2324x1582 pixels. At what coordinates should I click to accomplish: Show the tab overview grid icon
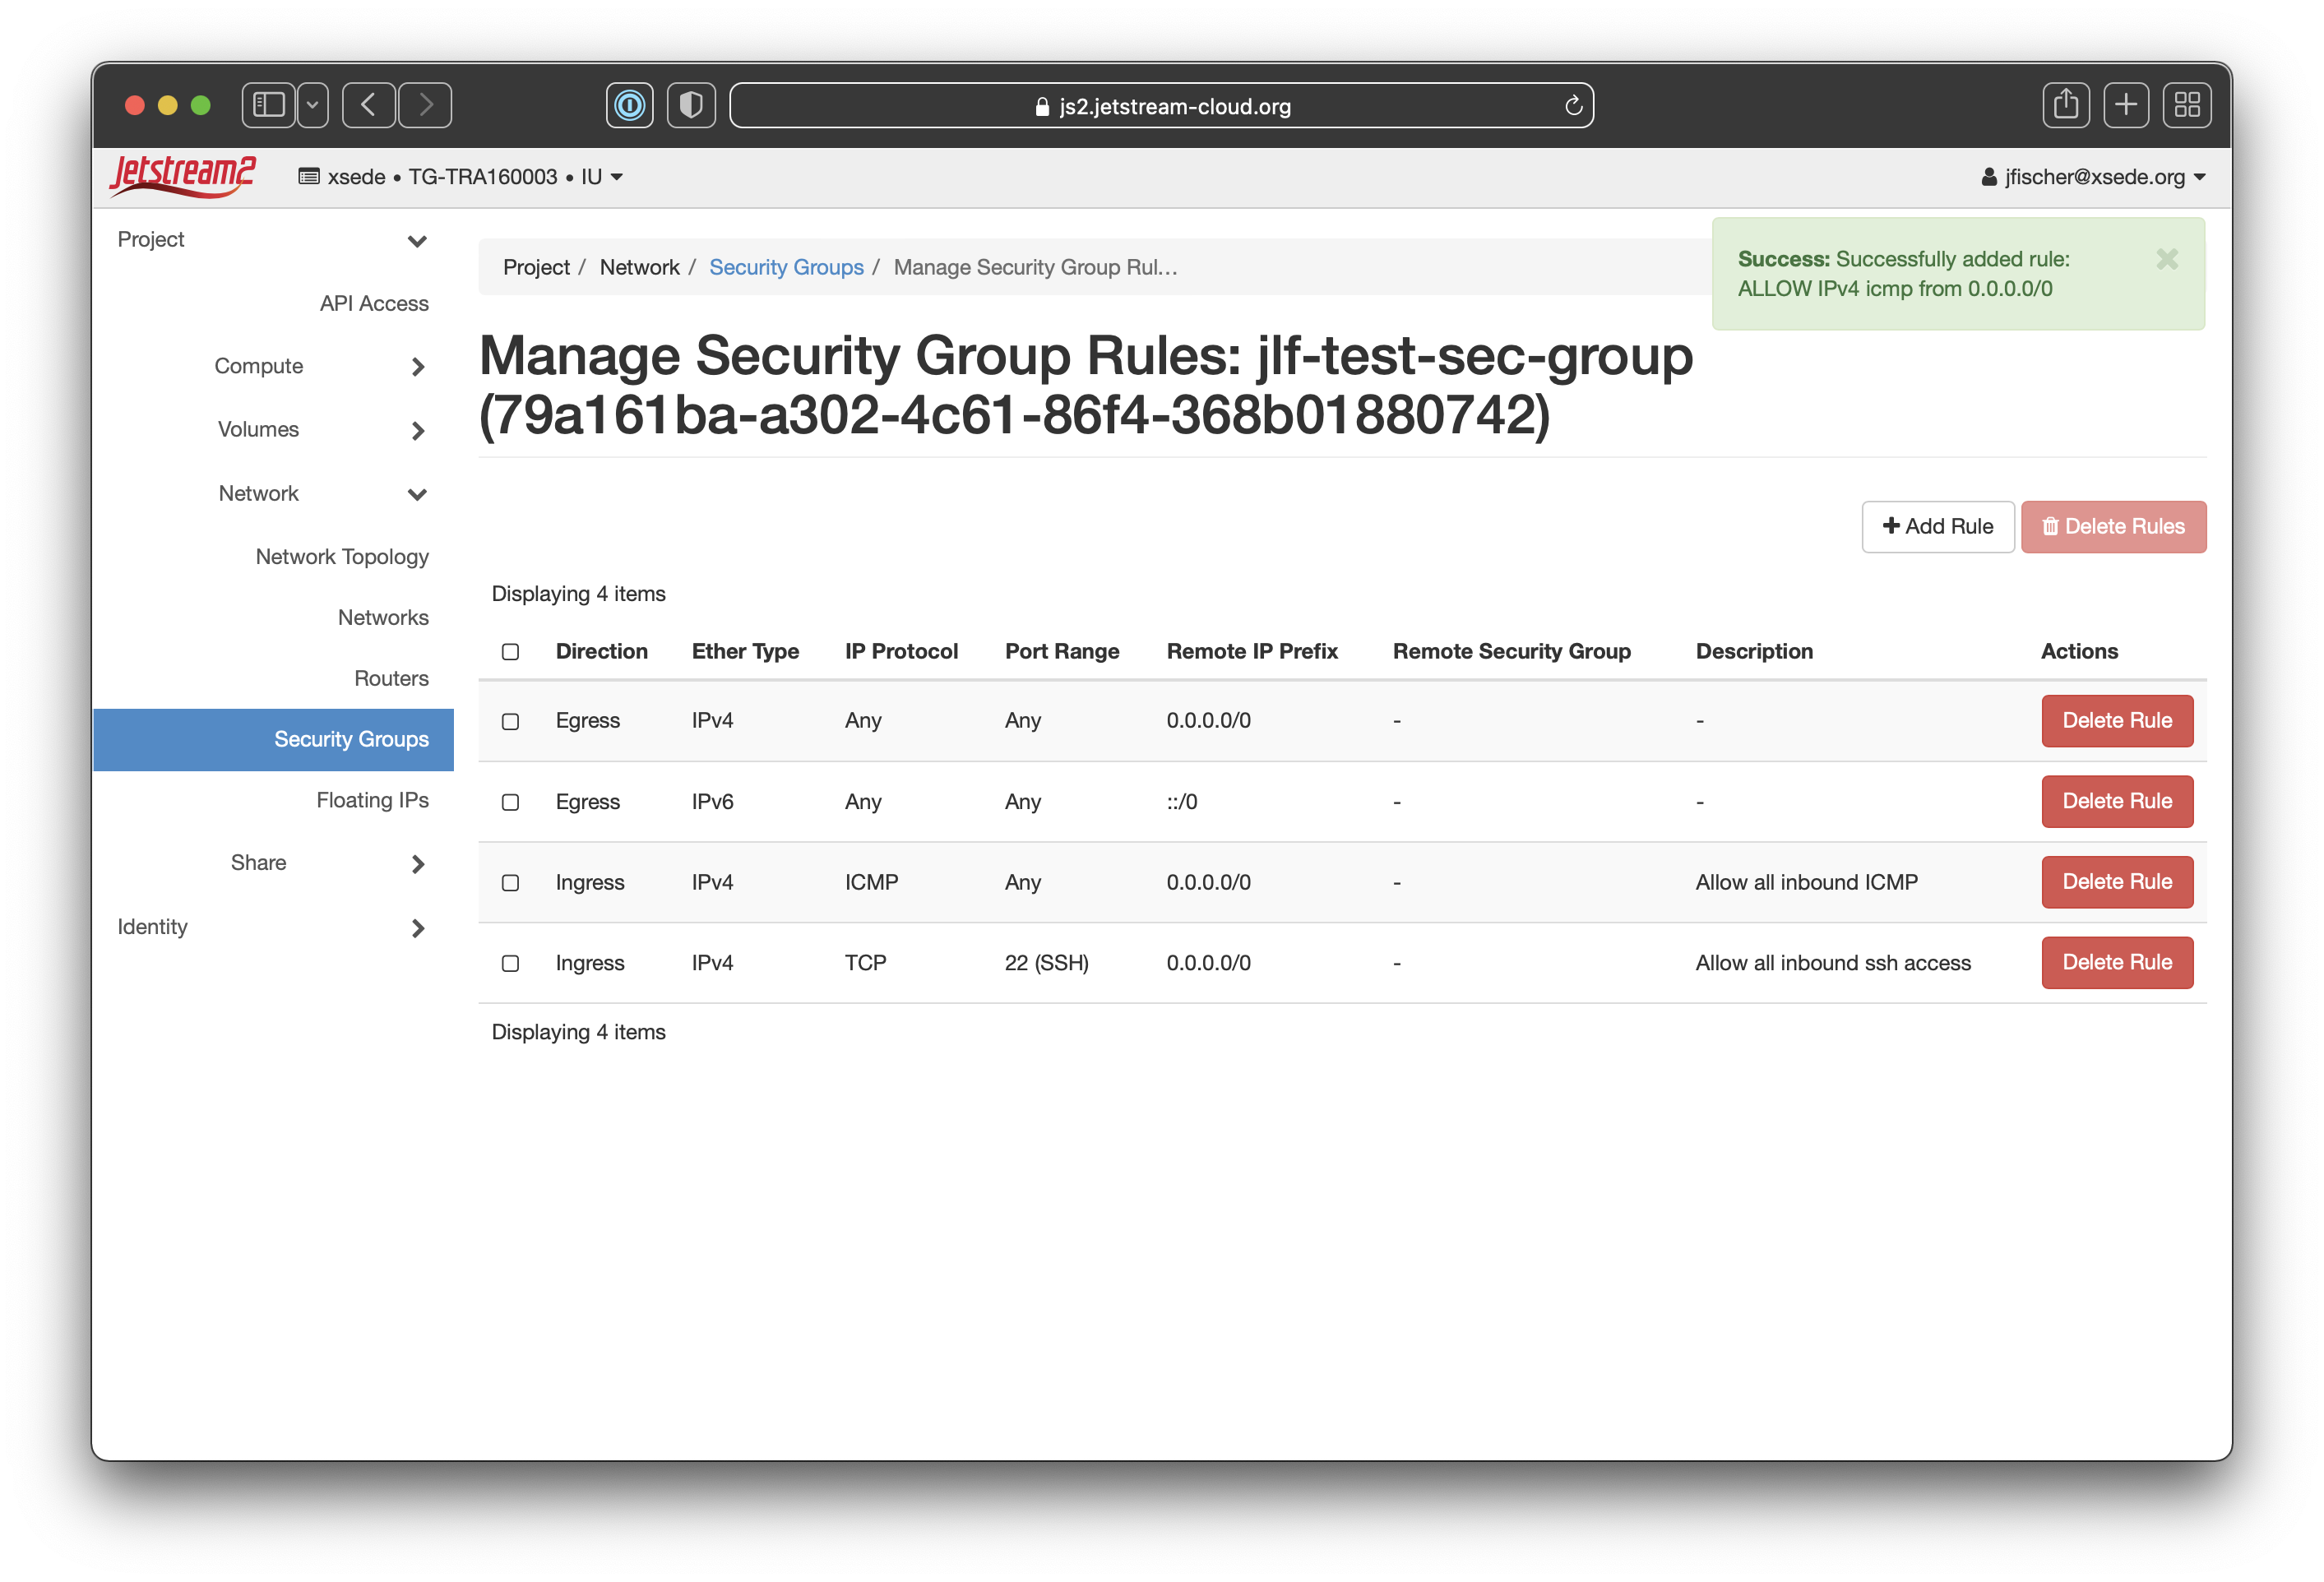point(2186,105)
